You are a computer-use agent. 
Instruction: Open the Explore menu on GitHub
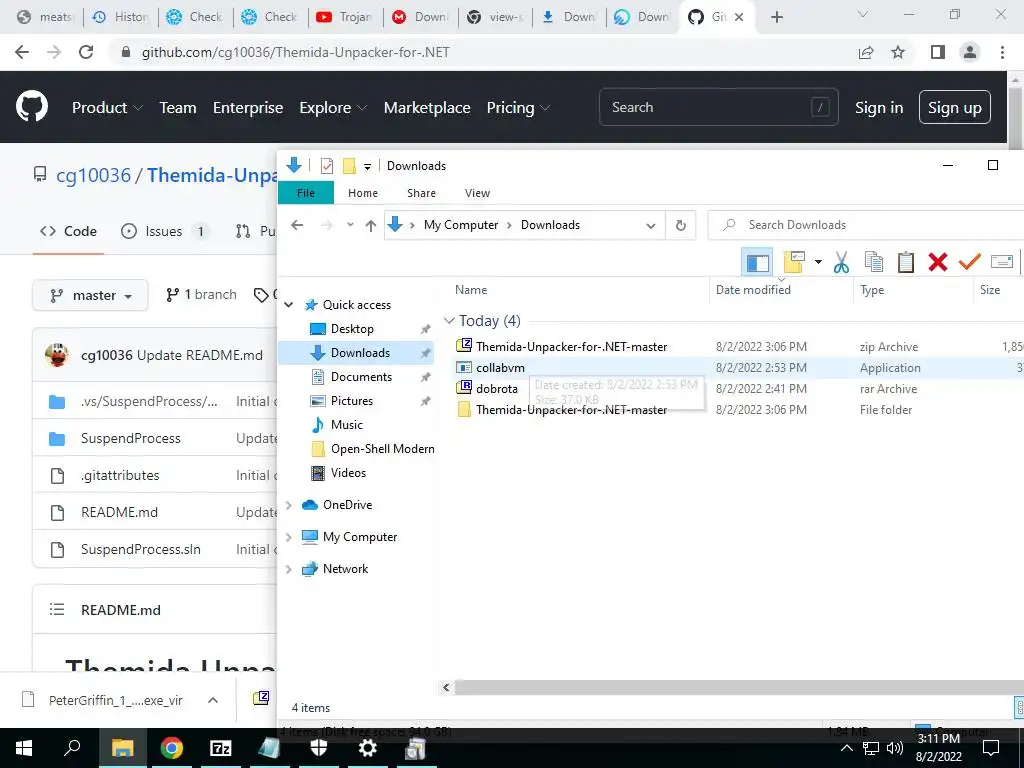point(332,108)
